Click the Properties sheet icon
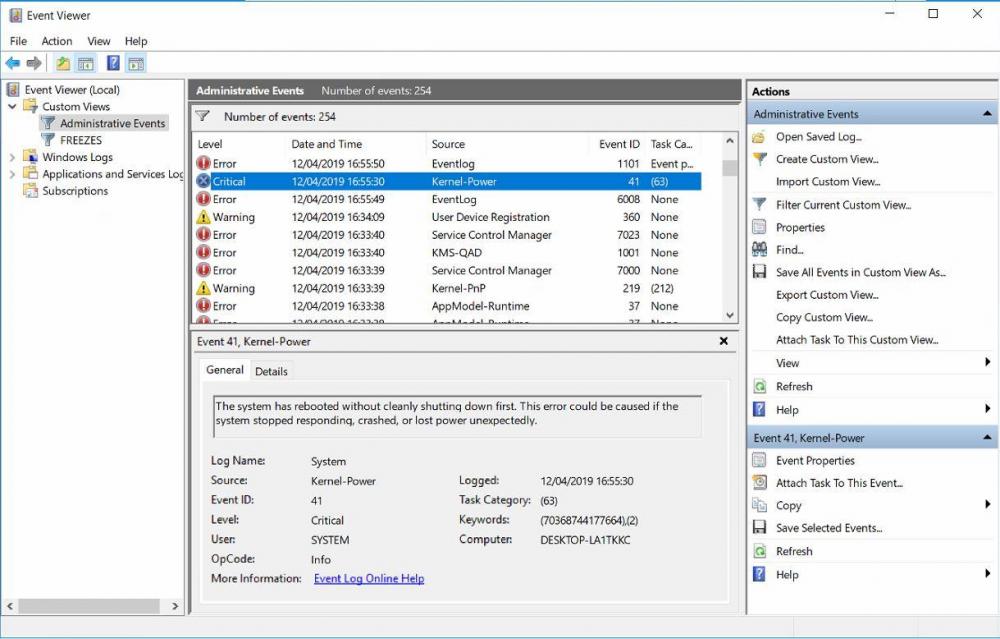The image size is (1000, 639). [x=759, y=227]
